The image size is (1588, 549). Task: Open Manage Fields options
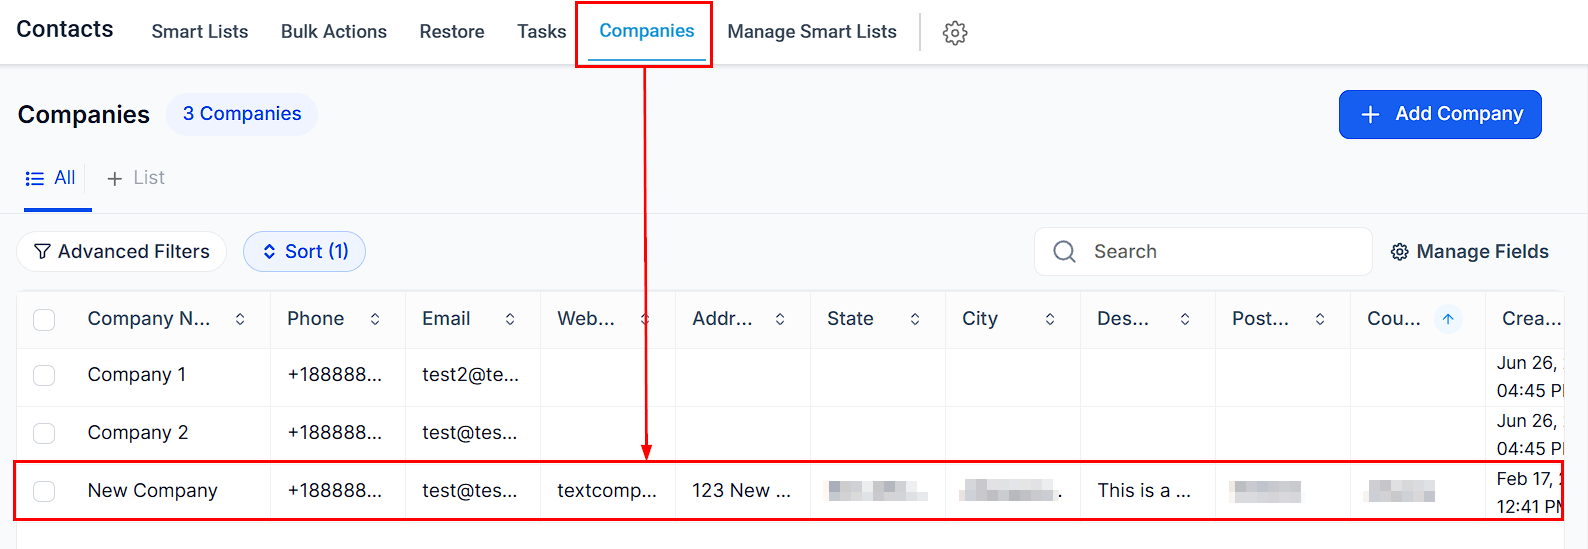(1469, 252)
